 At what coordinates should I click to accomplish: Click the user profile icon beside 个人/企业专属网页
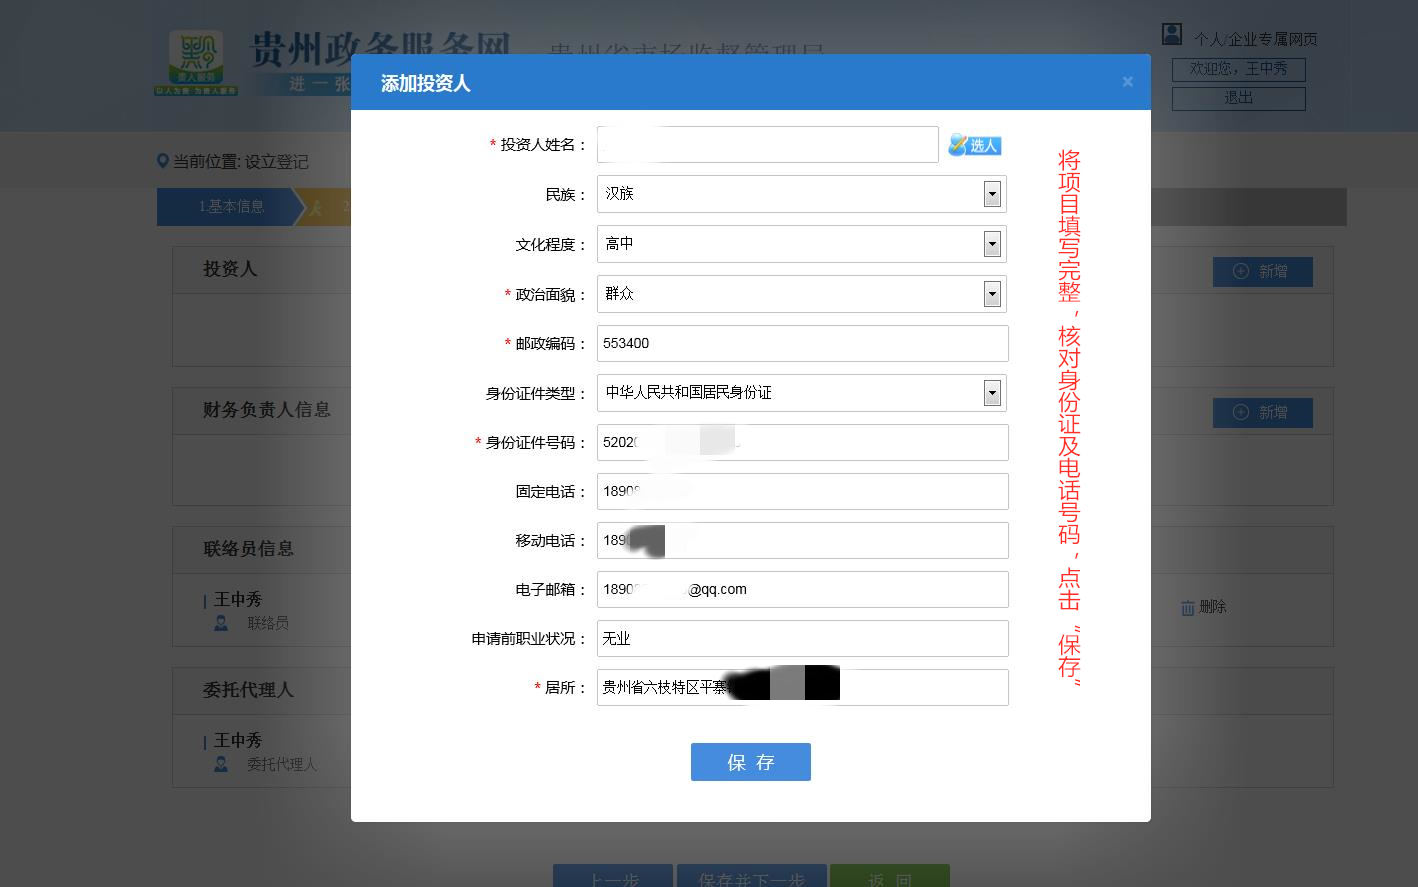click(1172, 35)
